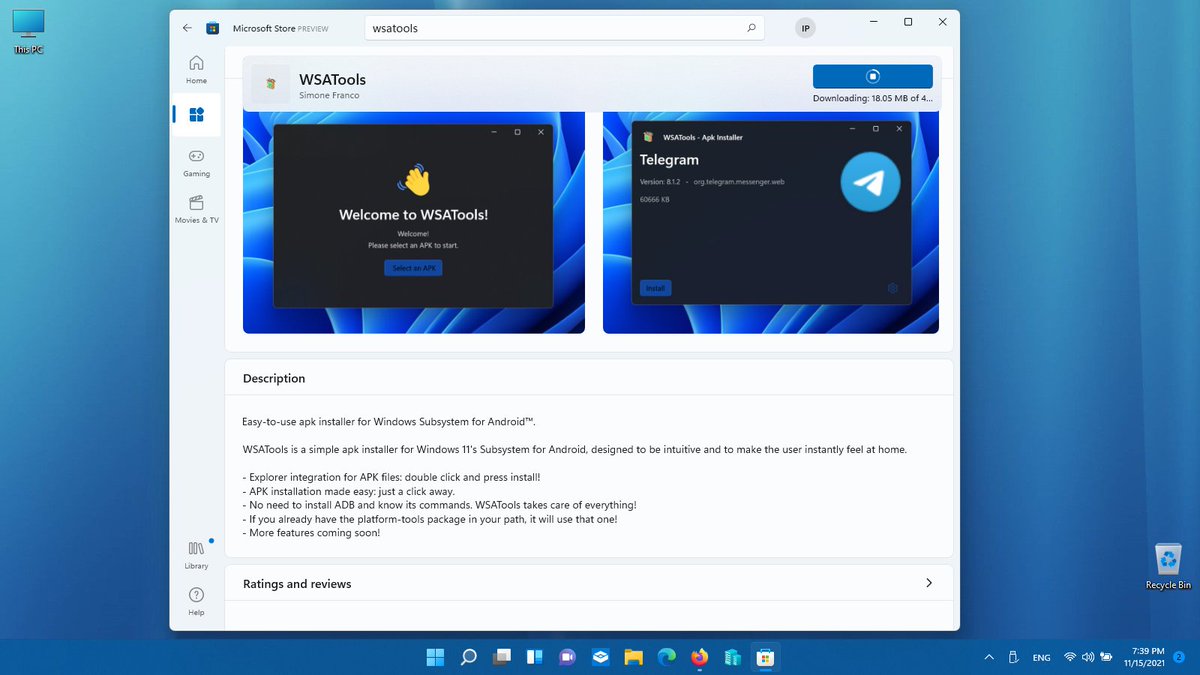Expand the Ratings and reviews section
This screenshot has width=1200, height=675.
click(x=929, y=583)
